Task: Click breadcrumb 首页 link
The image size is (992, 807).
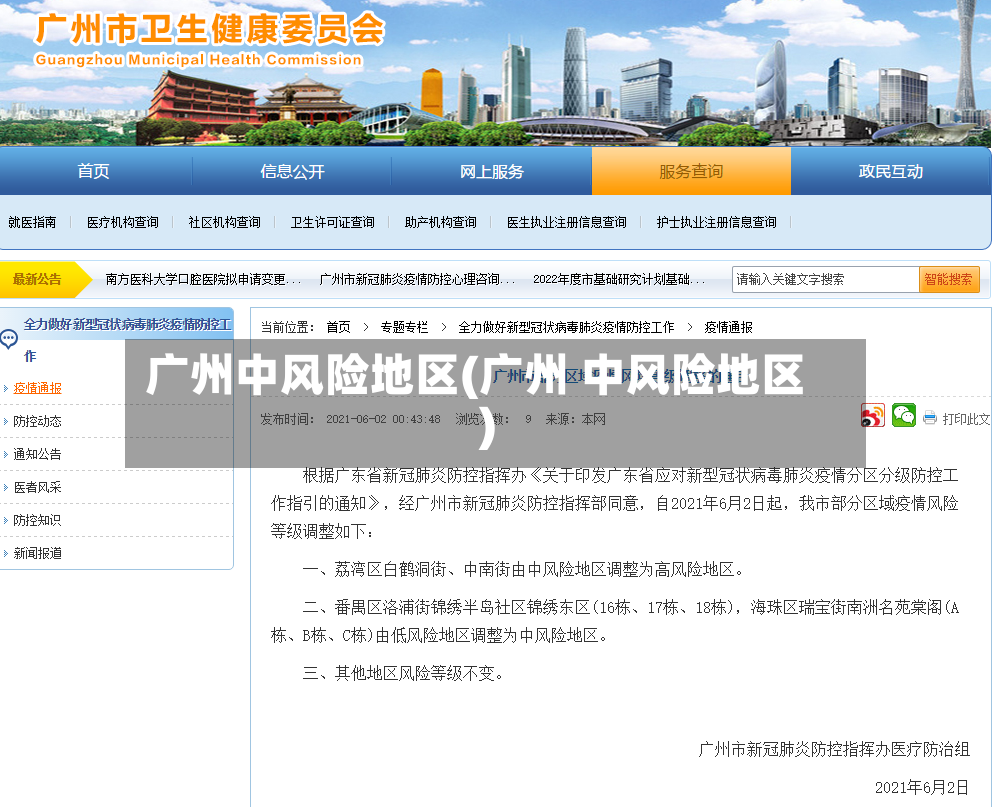Action: (338, 327)
